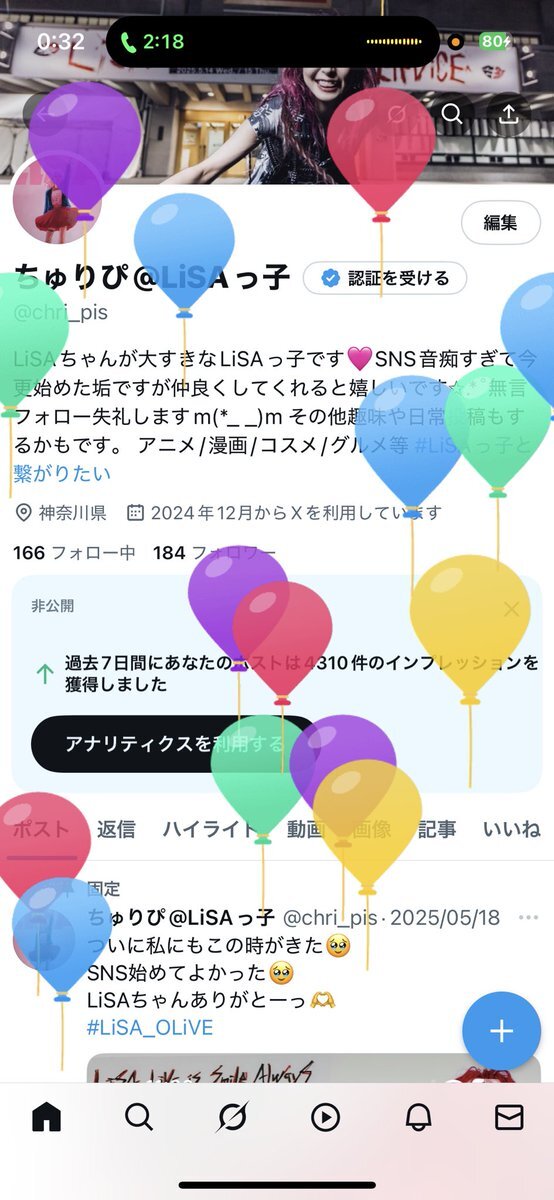Image resolution: width=554 pixels, height=1200 pixels.
Task: Open direct messages envelope icon
Action: tap(510, 1117)
